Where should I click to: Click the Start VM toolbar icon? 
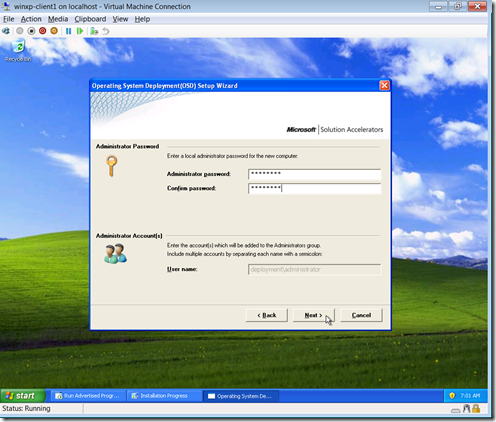pos(20,31)
